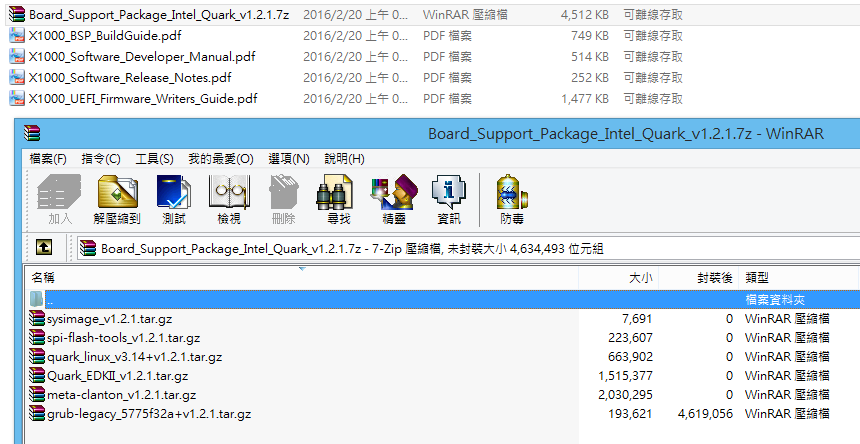Click the quark_linux_v3.14+v1.2.1.tar.gz archive icon
The height and width of the screenshot is (444, 860).
37,356
